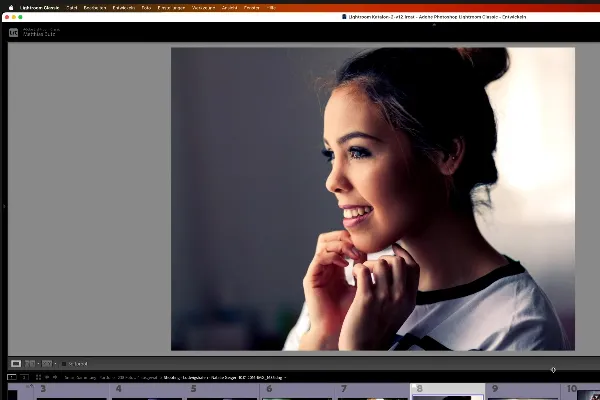
Task: Click the second monitor window button
Action: tap(26, 377)
